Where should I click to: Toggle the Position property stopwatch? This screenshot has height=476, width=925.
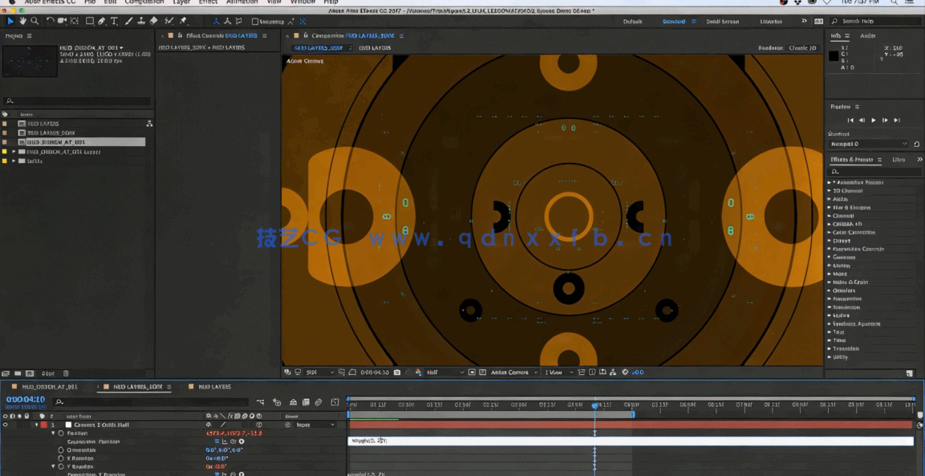[61, 433]
